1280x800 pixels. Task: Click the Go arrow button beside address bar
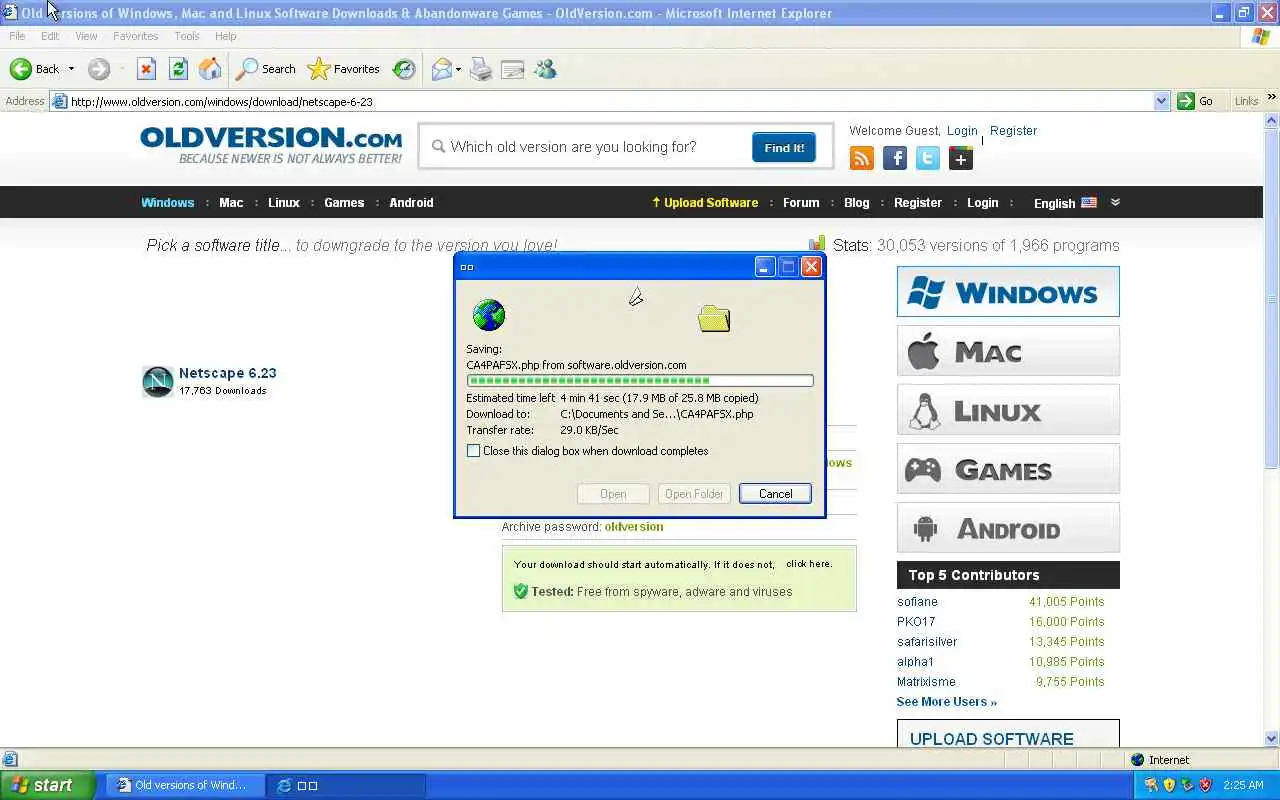1196,101
